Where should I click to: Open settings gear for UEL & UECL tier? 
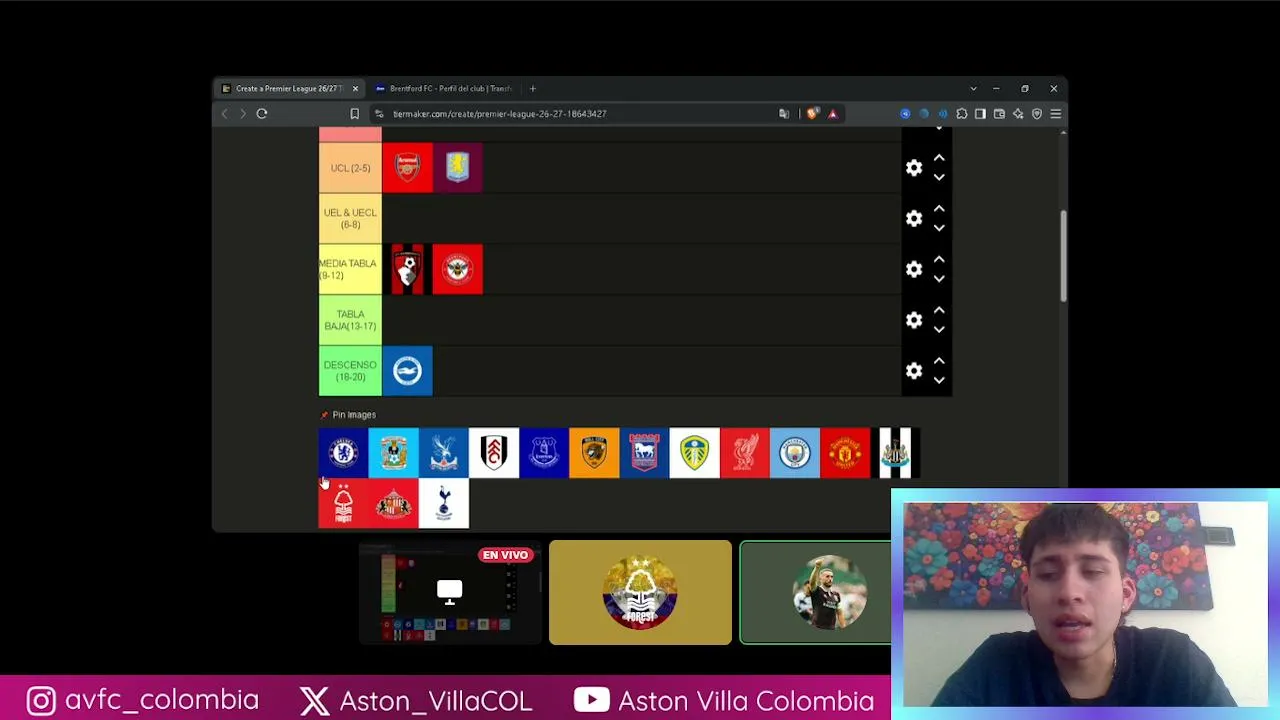pyautogui.click(x=914, y=219)
